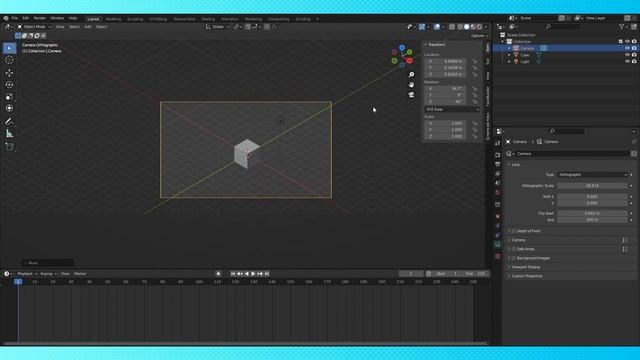Toggle Collection viewport visibility eye
The width and height of the screenshot is (640, 360).
[627, 42]
